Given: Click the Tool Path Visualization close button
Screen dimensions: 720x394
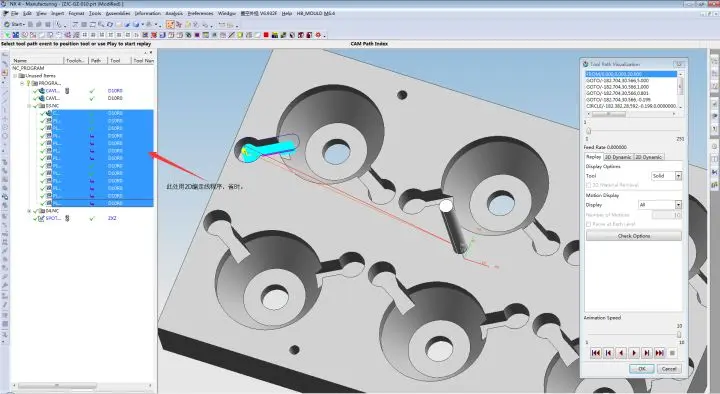Looking at the screenshot, I should (x=679, y=64).
